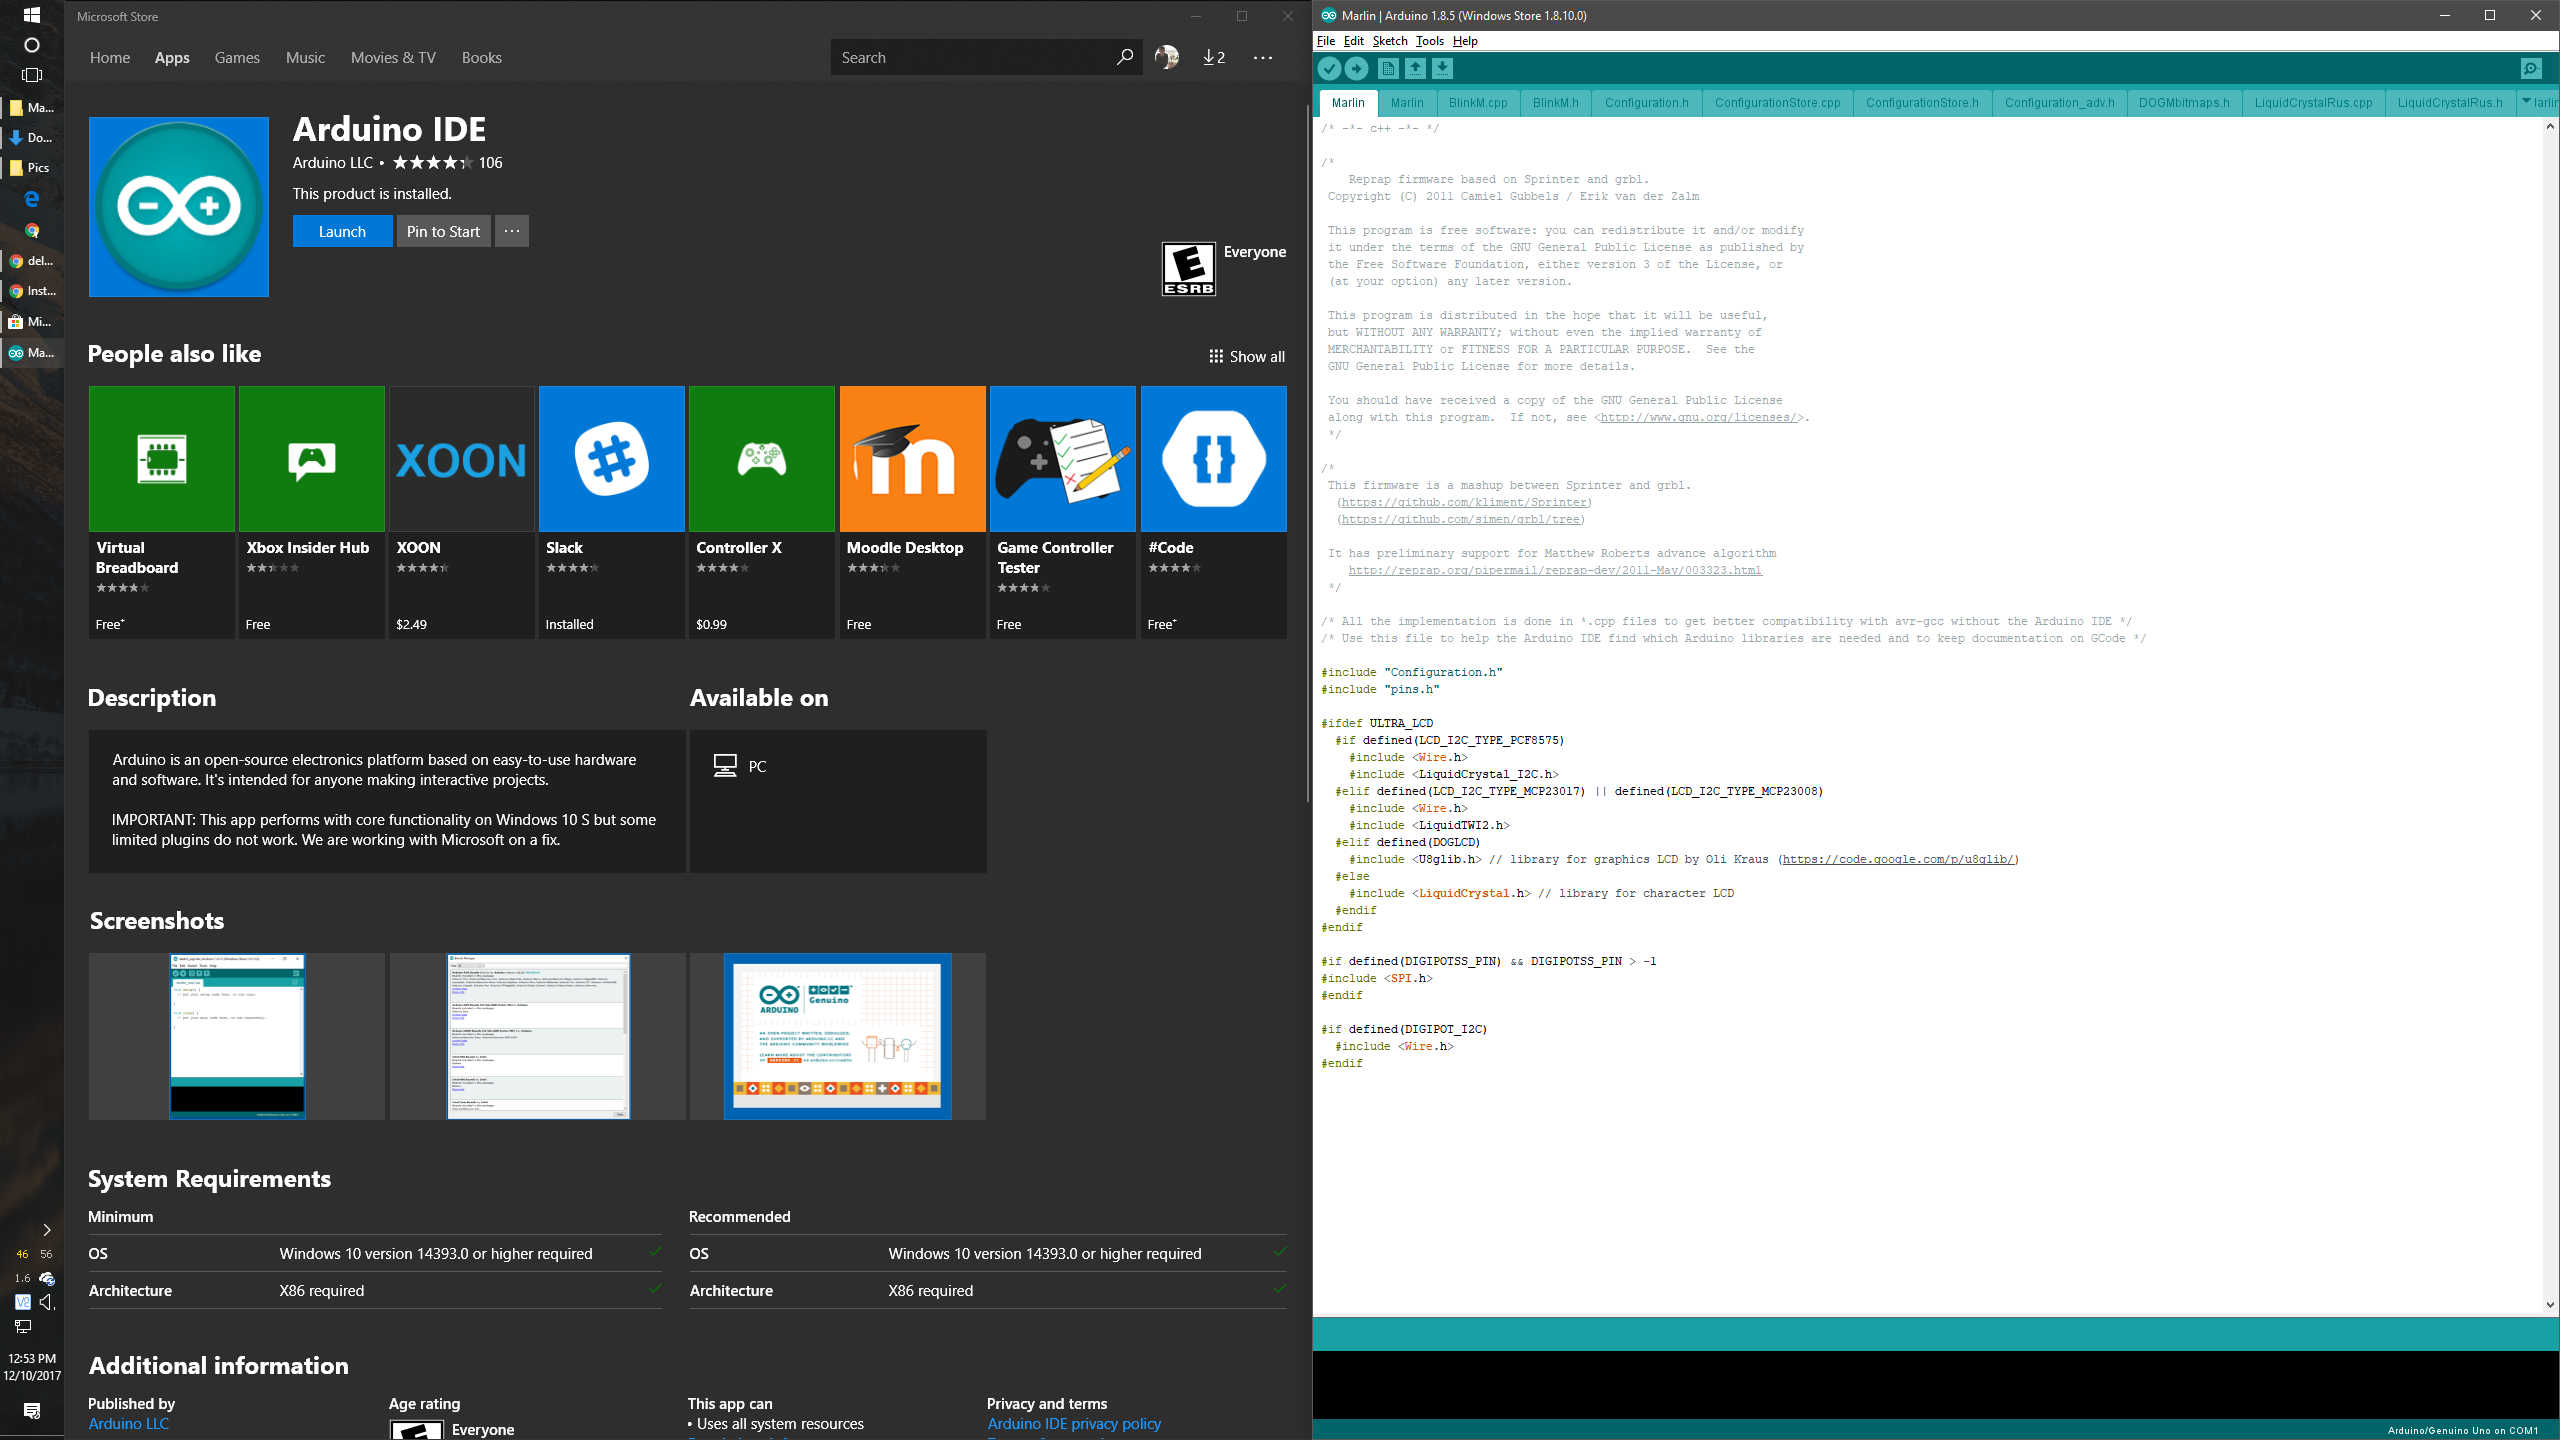Open Store downloads showing 2 pending
The image size is (2560, 1440).
point(1214,57)
